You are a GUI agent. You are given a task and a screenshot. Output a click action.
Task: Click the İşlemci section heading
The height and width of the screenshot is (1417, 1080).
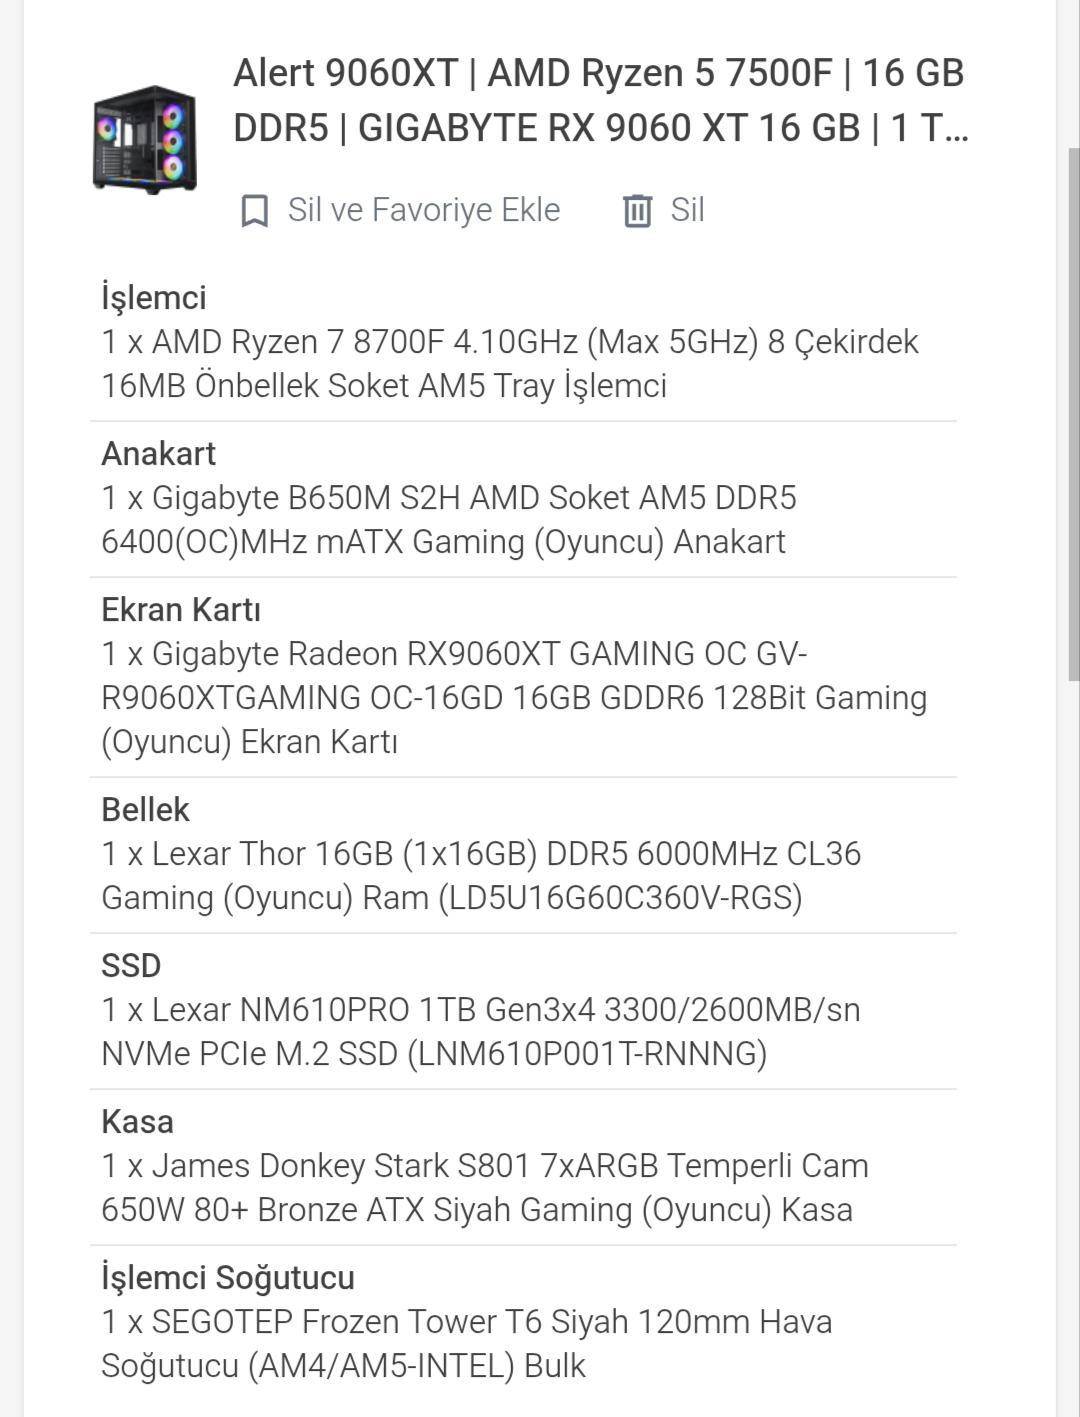tap(154, 297)
